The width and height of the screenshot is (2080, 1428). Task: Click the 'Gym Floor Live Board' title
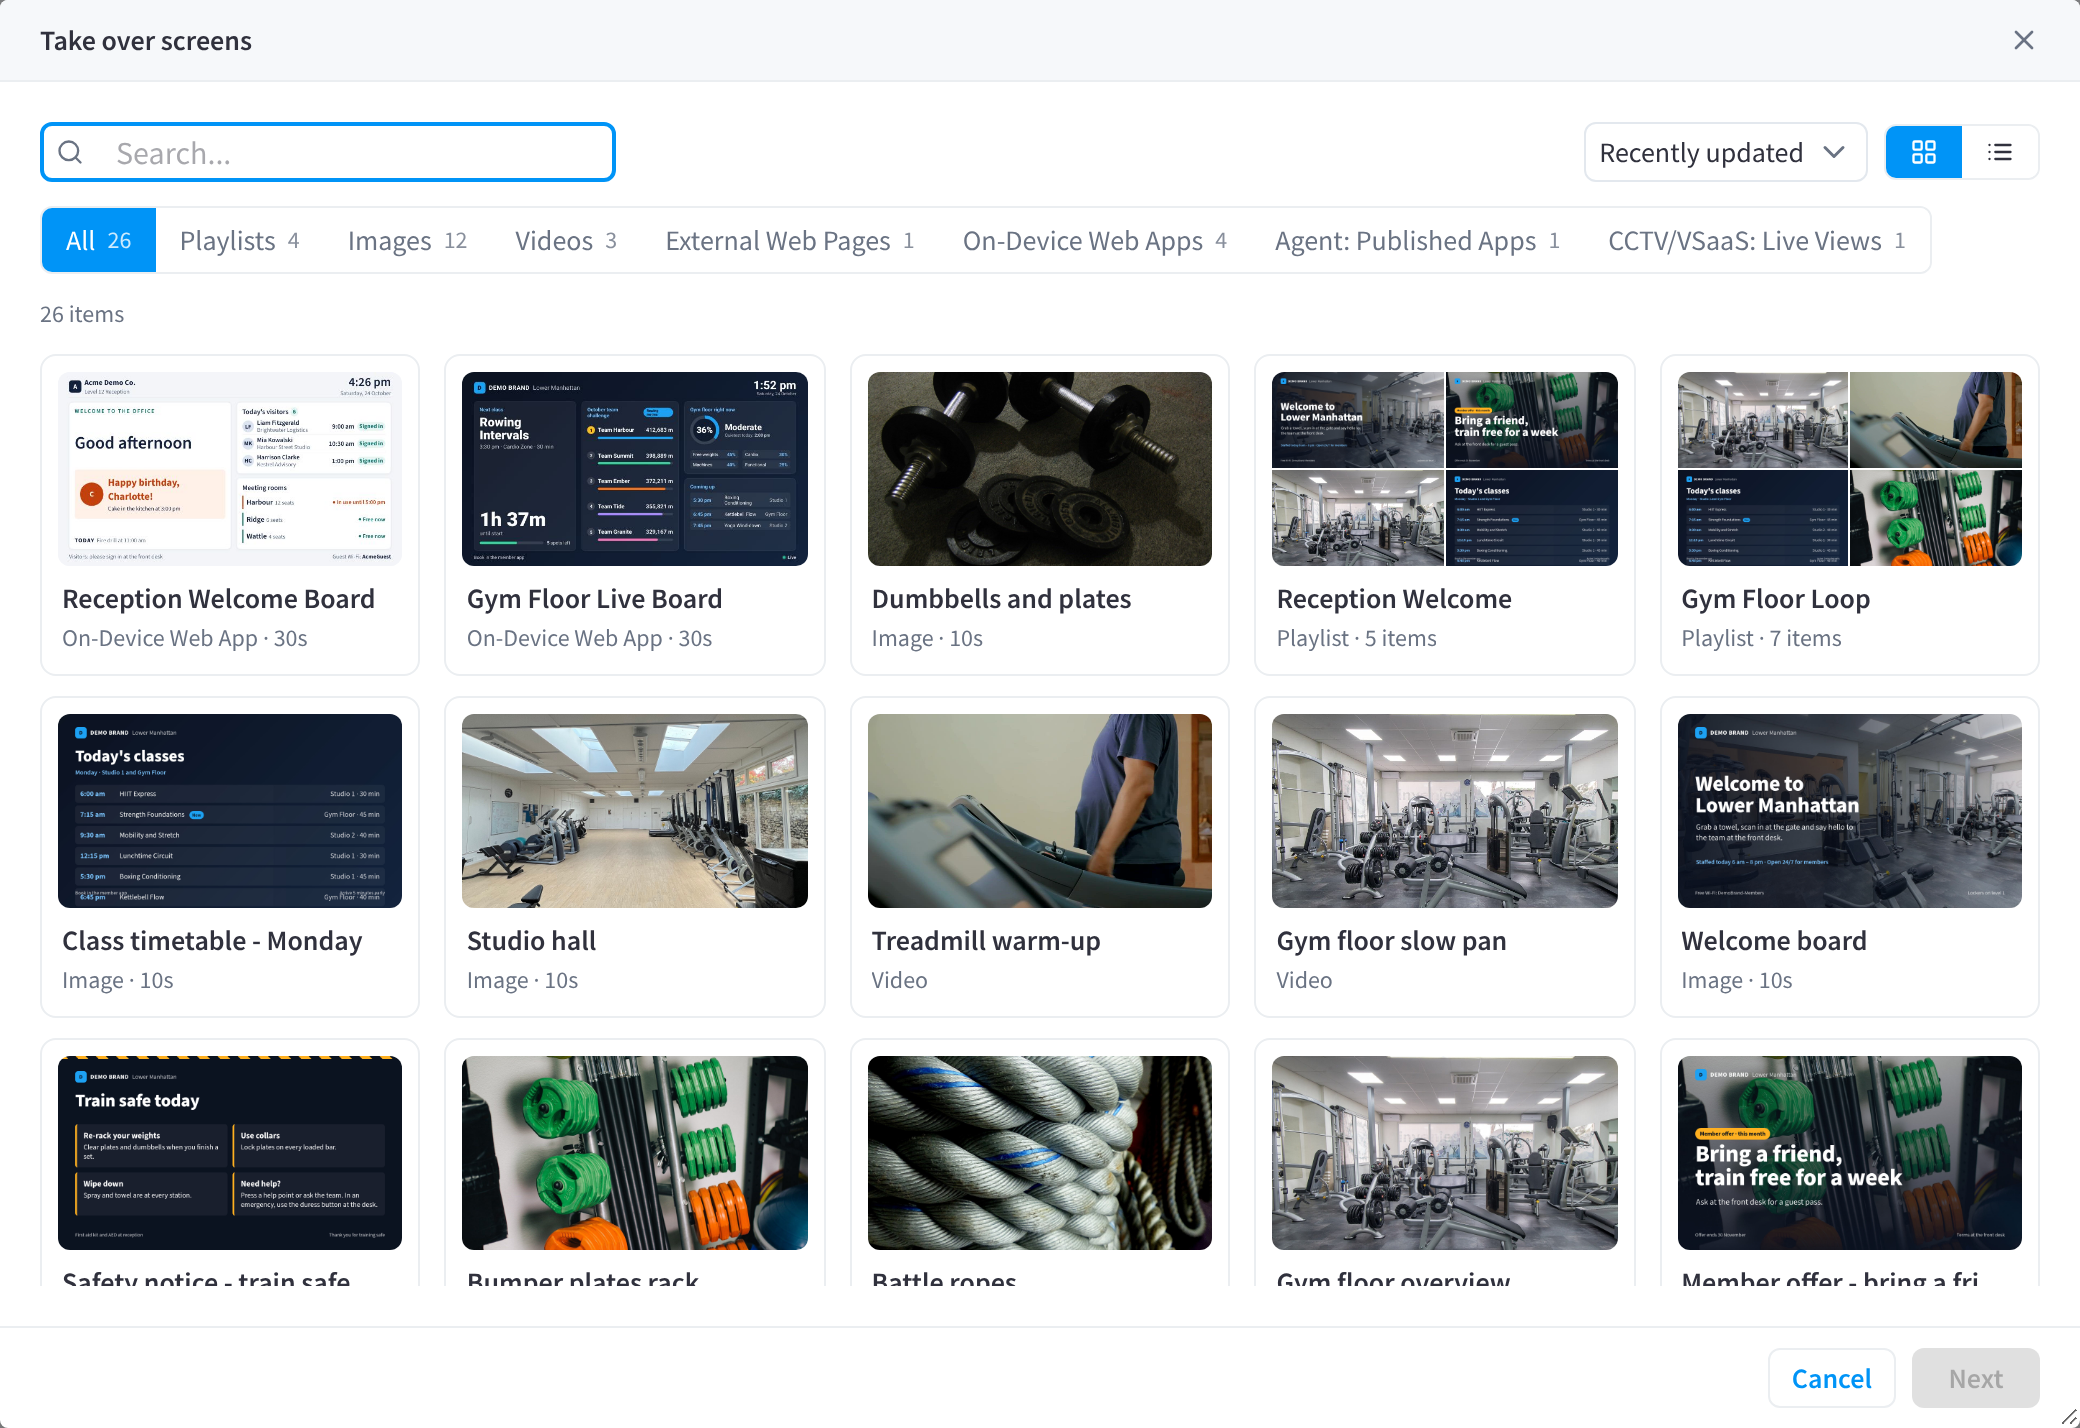point(594,599)
